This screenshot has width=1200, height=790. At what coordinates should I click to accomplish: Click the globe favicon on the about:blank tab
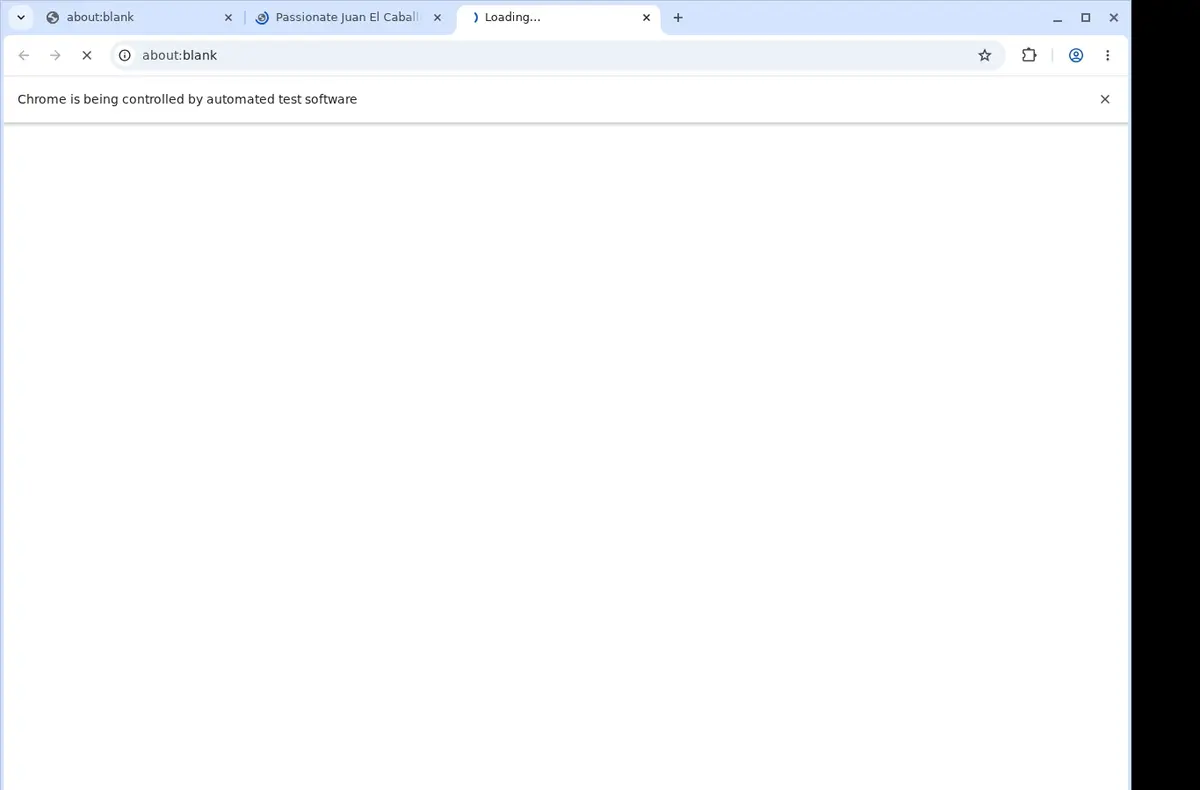point(53,17)
